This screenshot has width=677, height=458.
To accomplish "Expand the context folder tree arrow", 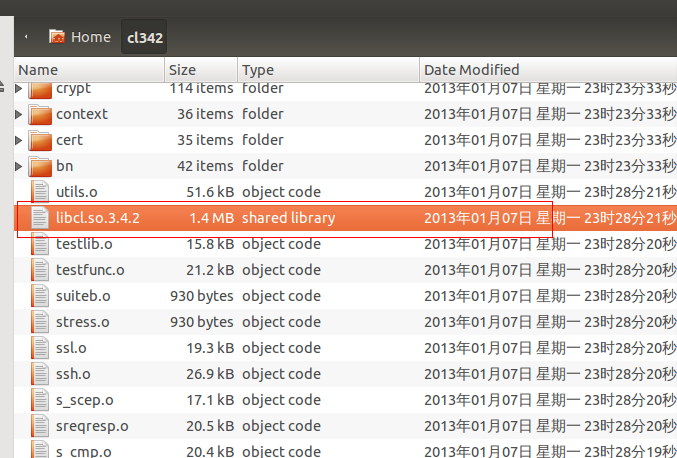I will [19, 114].
